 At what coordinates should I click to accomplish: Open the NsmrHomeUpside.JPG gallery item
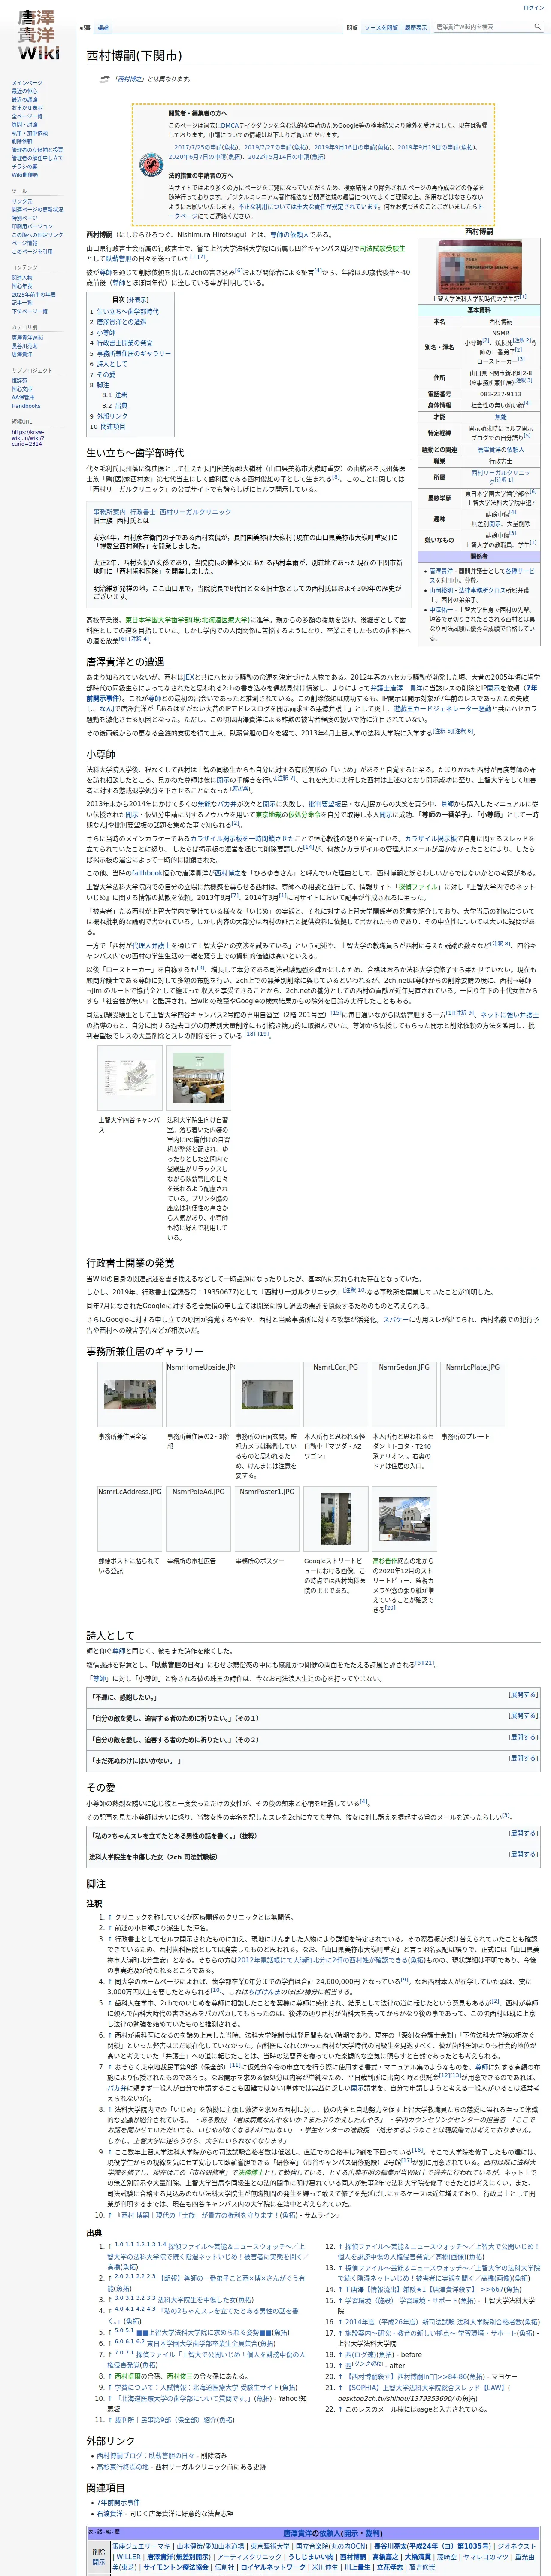coord(200,1367)
